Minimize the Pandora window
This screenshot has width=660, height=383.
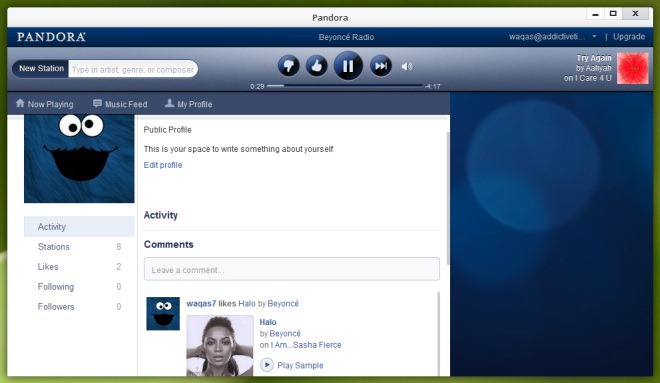pos(595,14)
